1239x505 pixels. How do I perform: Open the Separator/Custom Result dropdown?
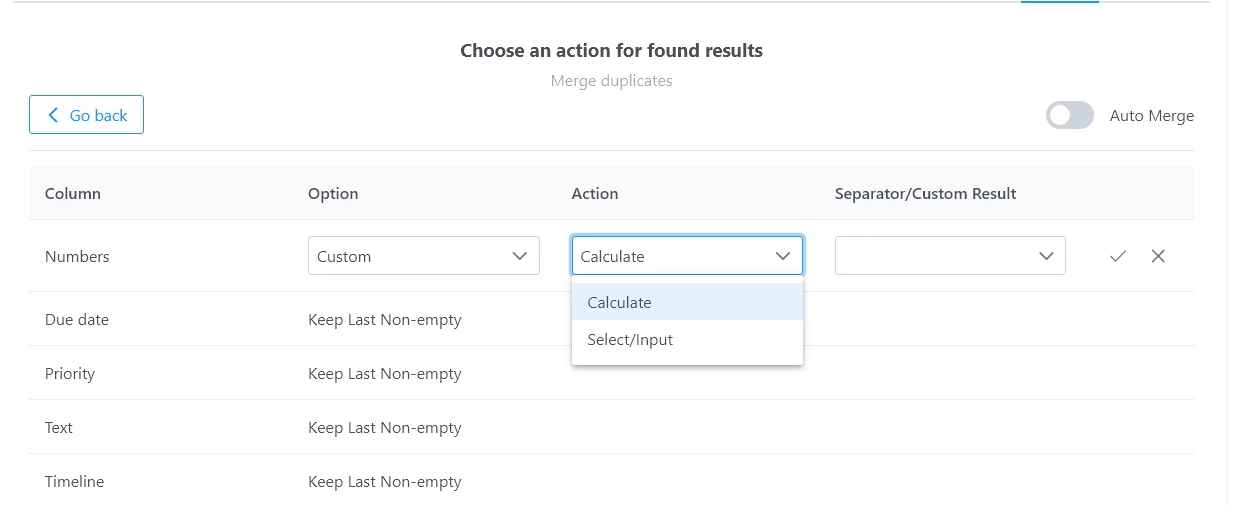tap(950, 256)
